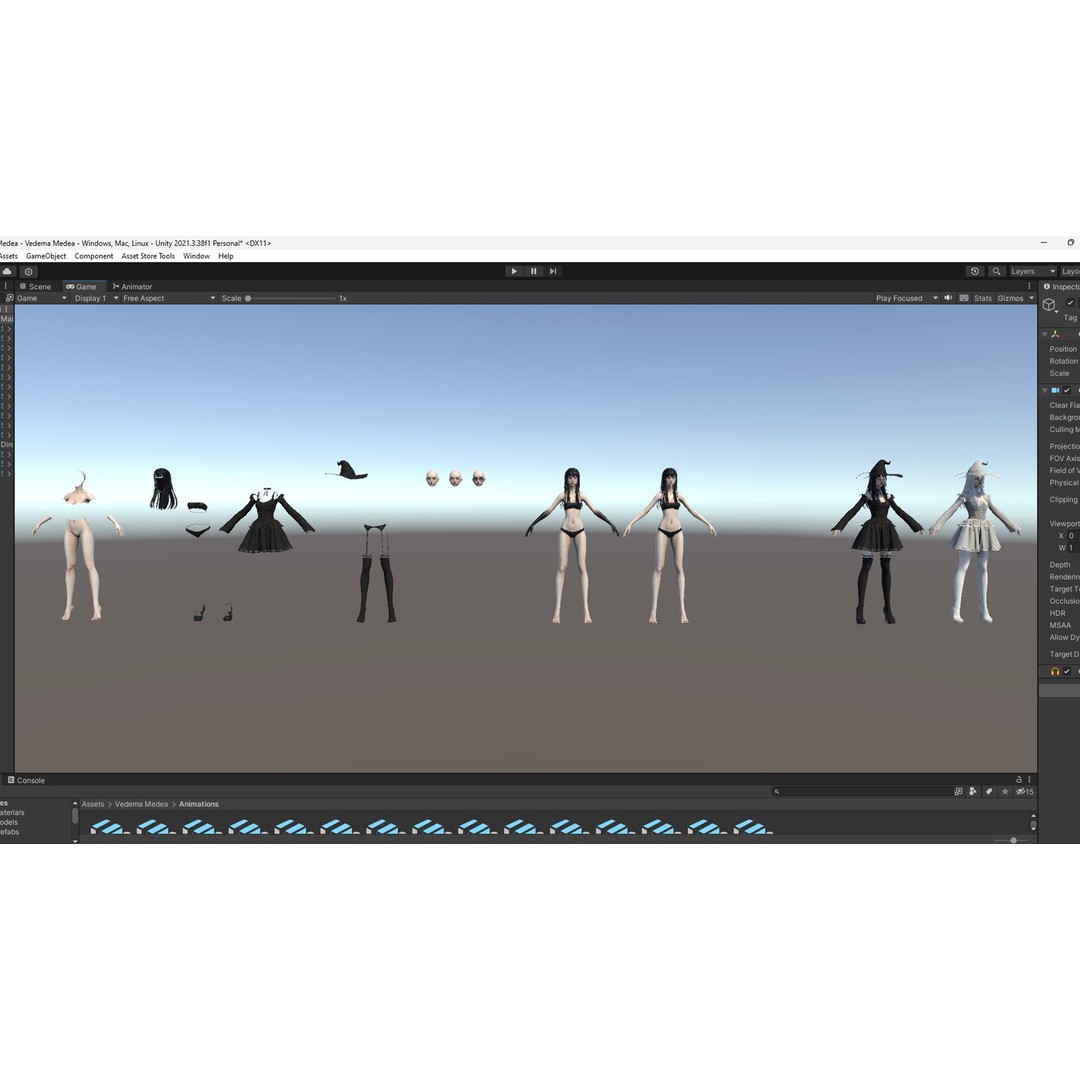Toggle the GameObject active checkbox in Inspector

point(1069,302)
